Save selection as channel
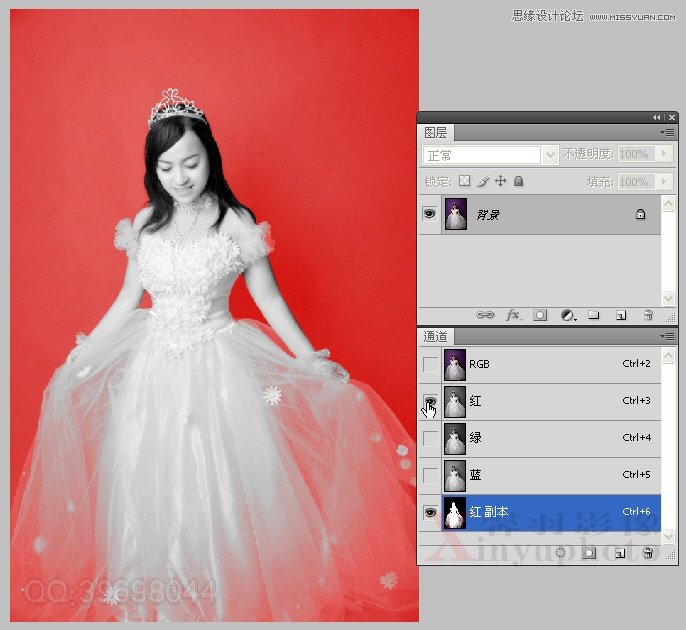 pyautogui.click(x=589, y=553)
